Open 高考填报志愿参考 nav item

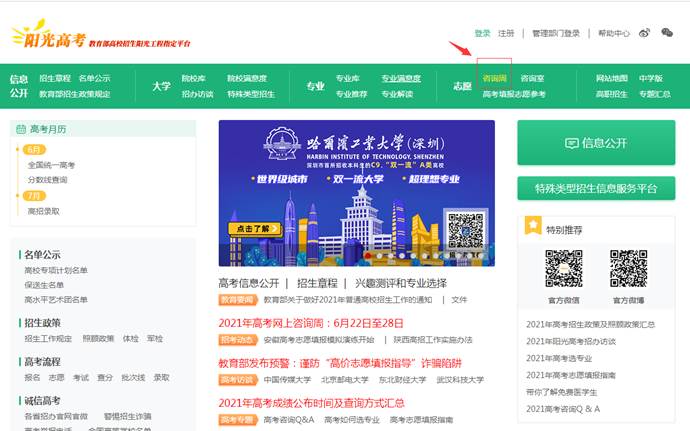pos(514,94)
